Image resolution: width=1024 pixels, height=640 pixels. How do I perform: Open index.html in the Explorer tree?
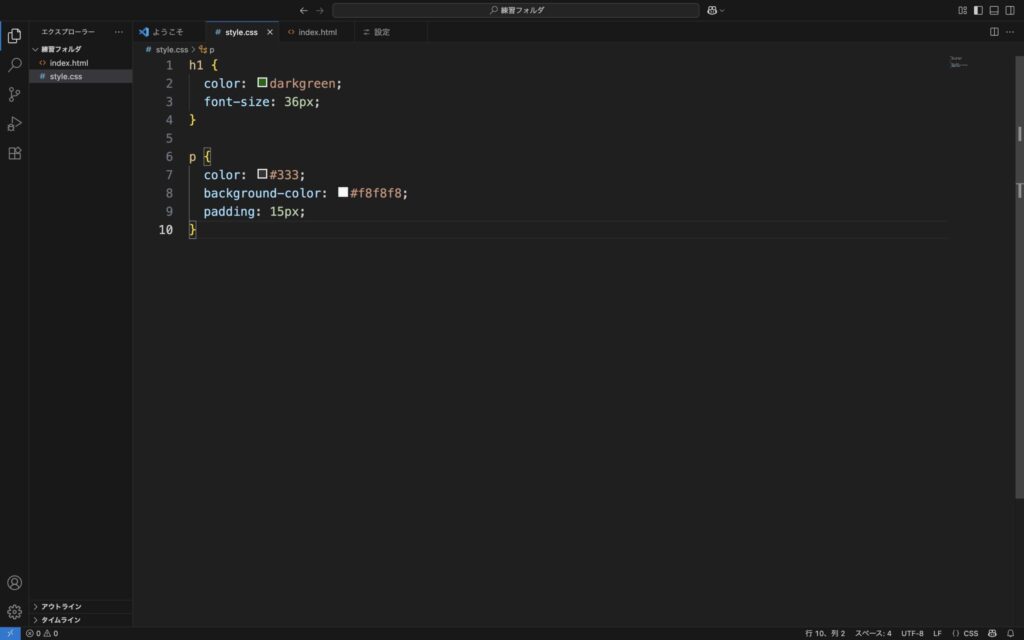[x=80, y=63]
